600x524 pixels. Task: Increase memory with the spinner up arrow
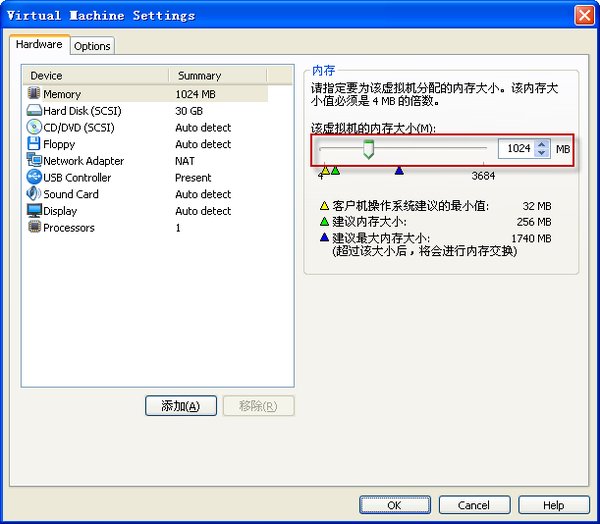[542, 144]
